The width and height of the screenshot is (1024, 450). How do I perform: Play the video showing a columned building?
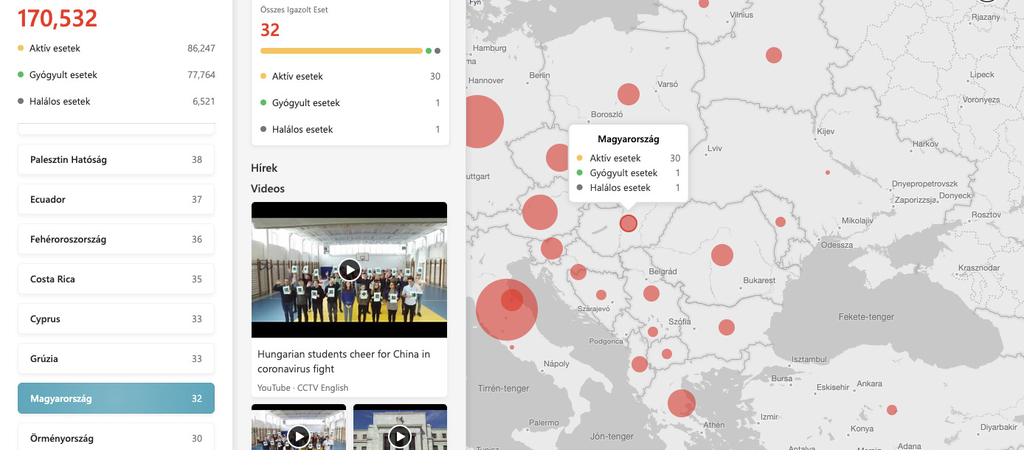point(400,435)
